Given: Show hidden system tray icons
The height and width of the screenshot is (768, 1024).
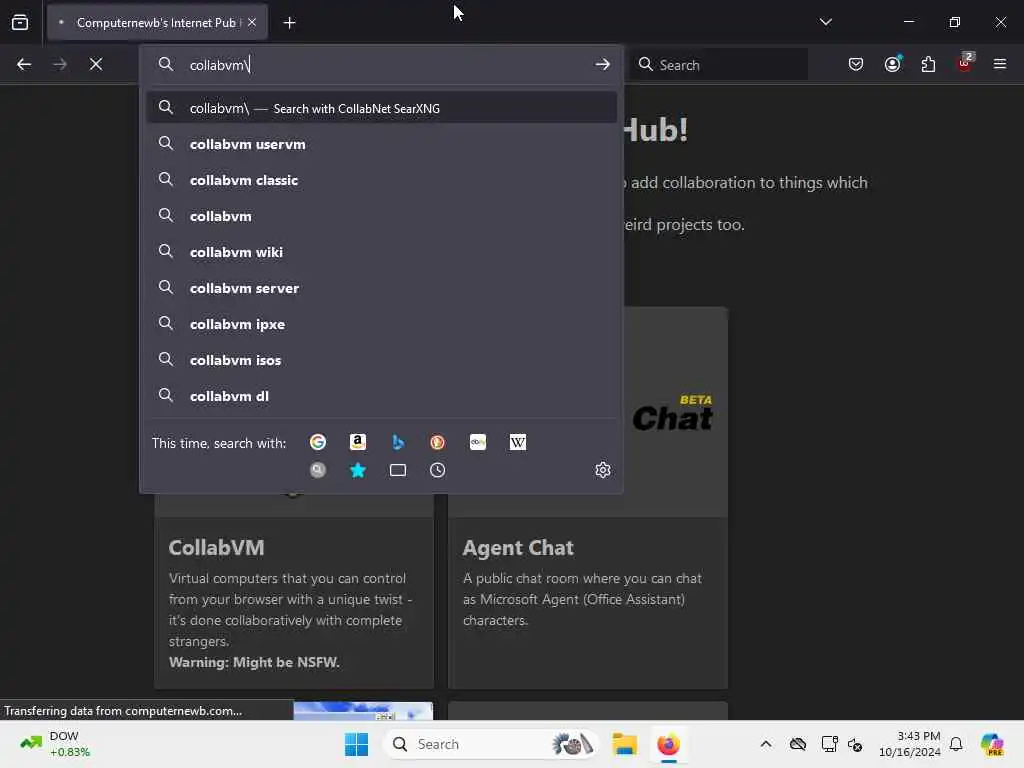Looking at the screenshot, I should [x=765, y=744].
